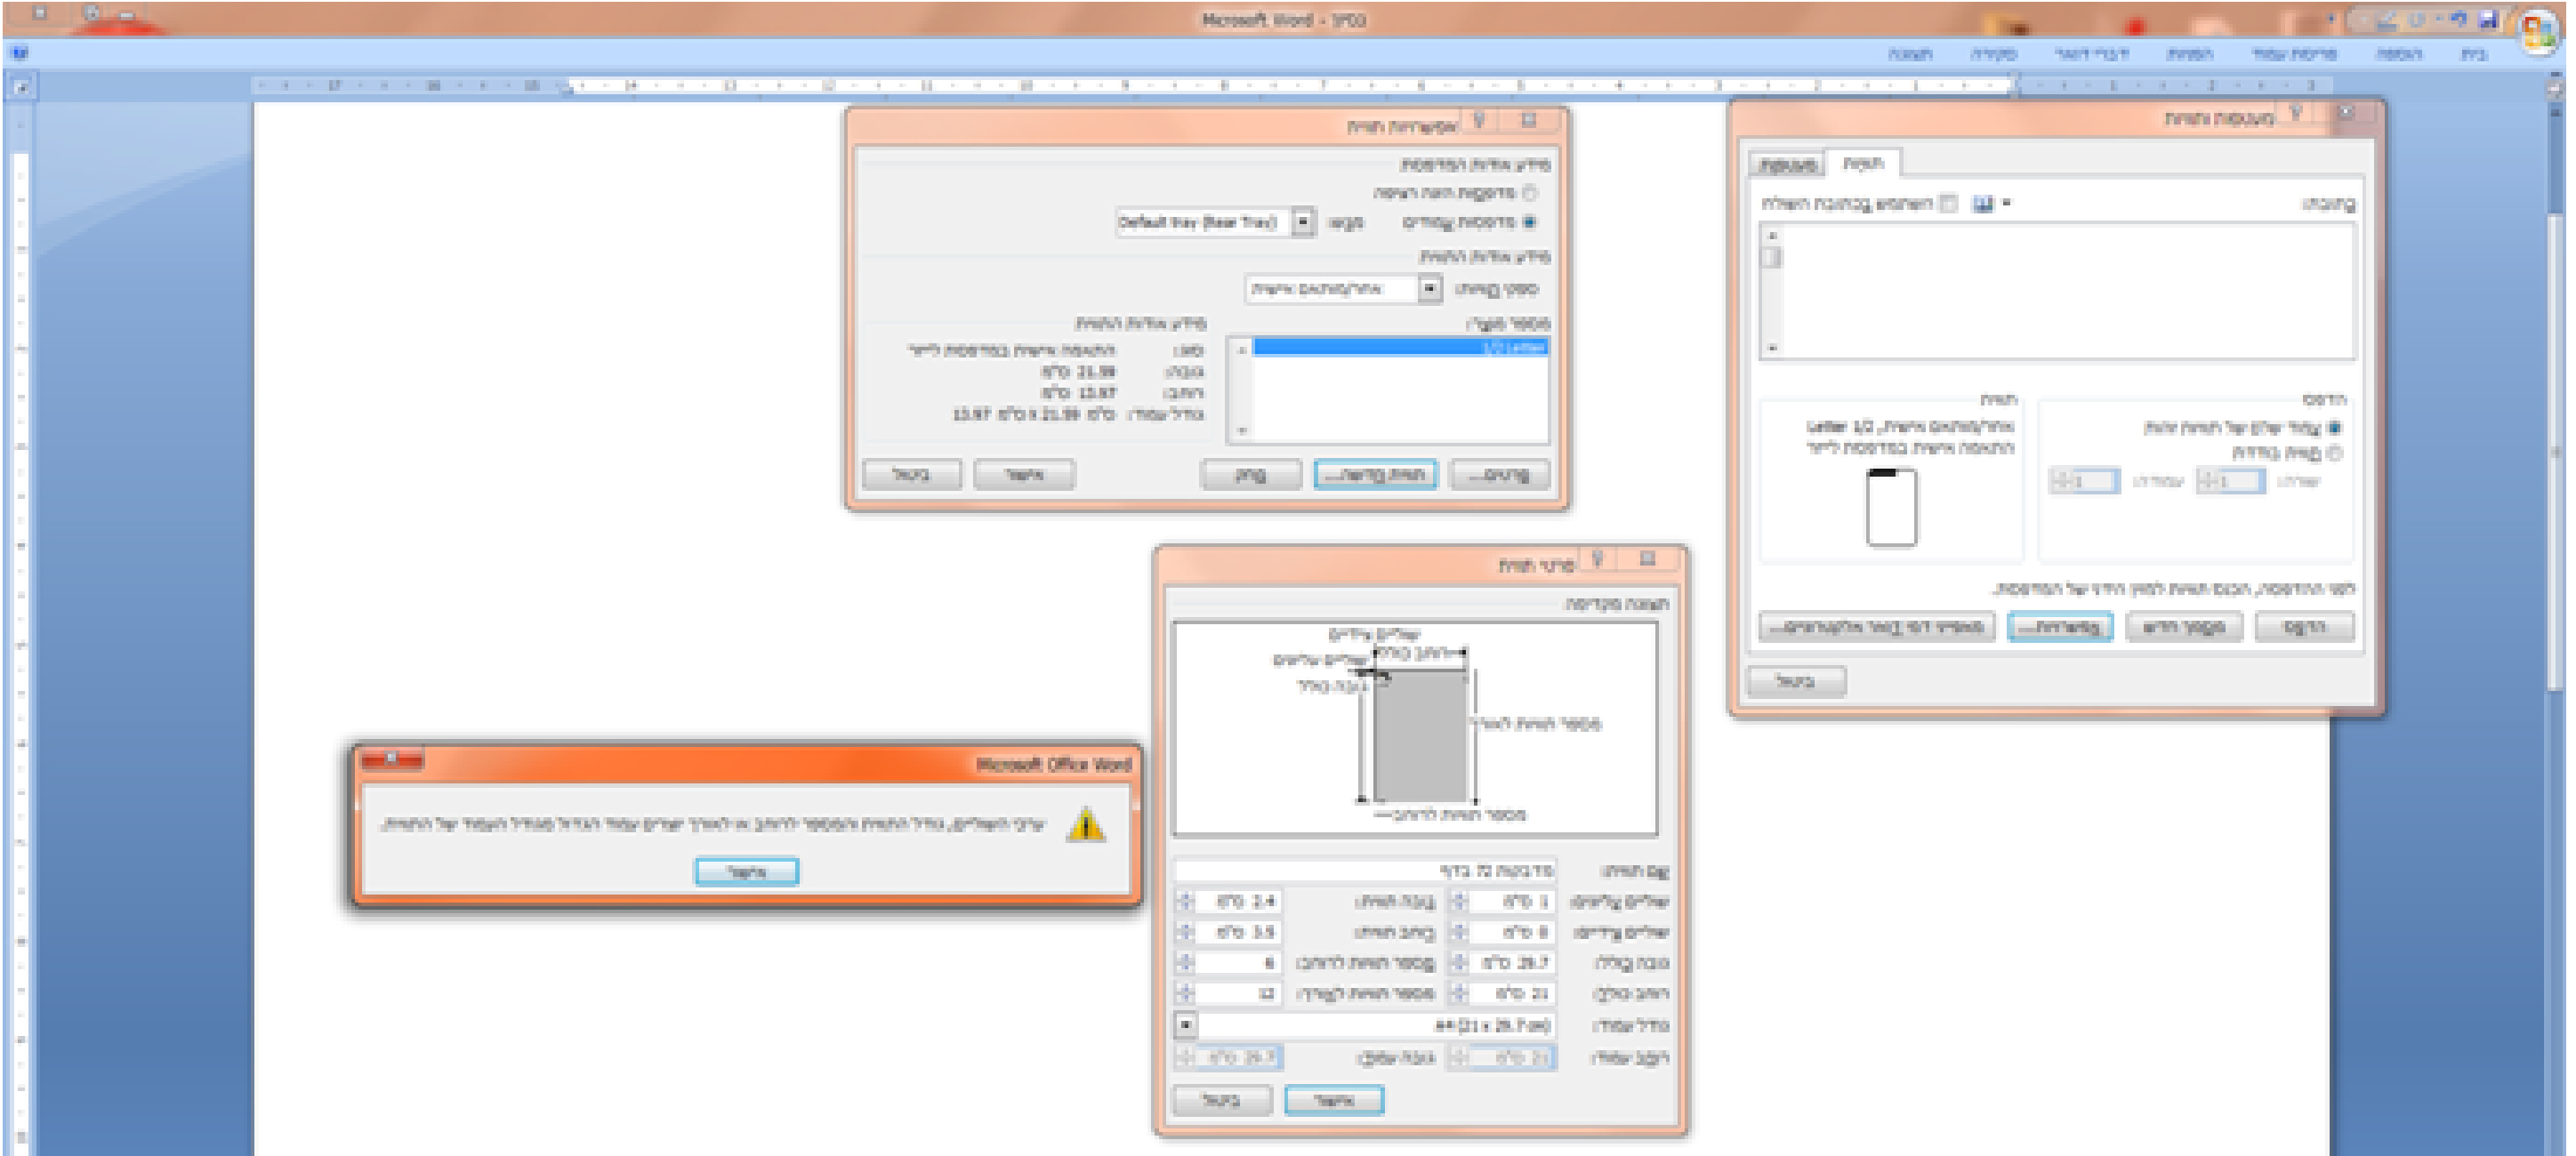Click the Save icon in Quick Access toolbar
The height and width of the screenshot is (1156, 2576).
2488,19
